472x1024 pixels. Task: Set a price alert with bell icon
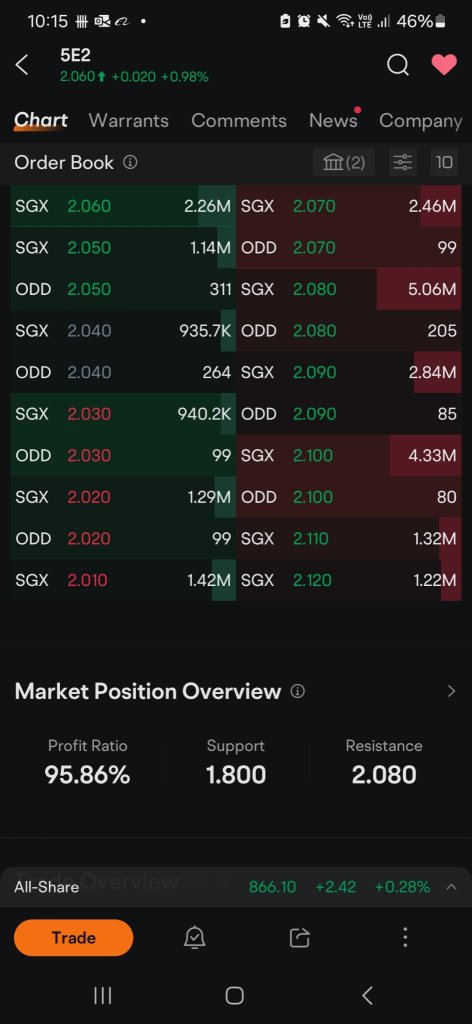(x=195, y=938)
